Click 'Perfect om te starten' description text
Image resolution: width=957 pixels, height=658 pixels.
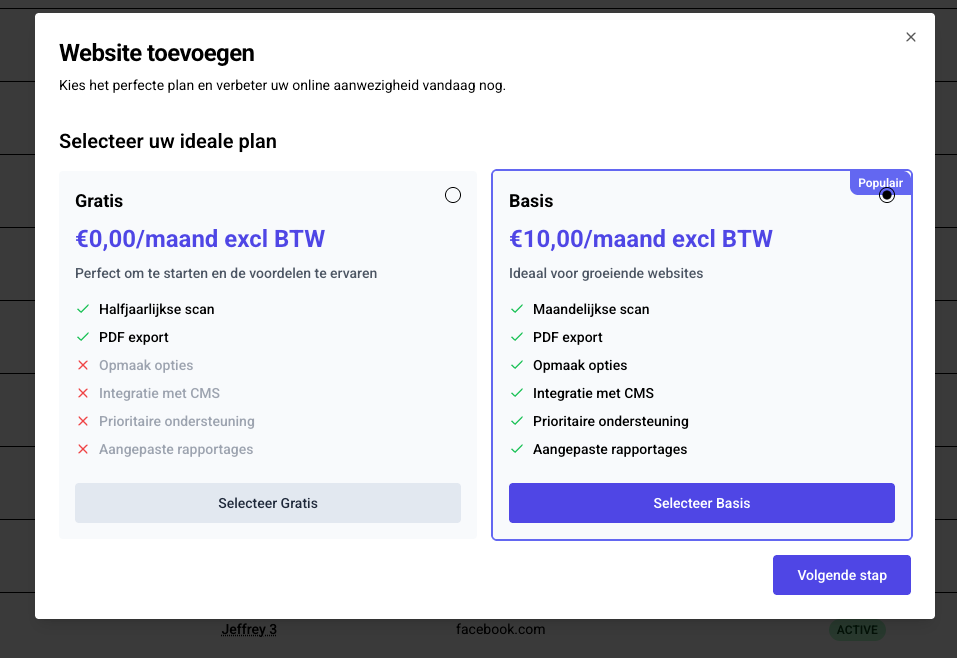coord(226,273)
